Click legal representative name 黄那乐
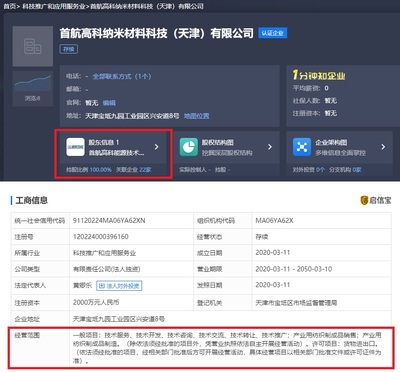 pos(82,285)
